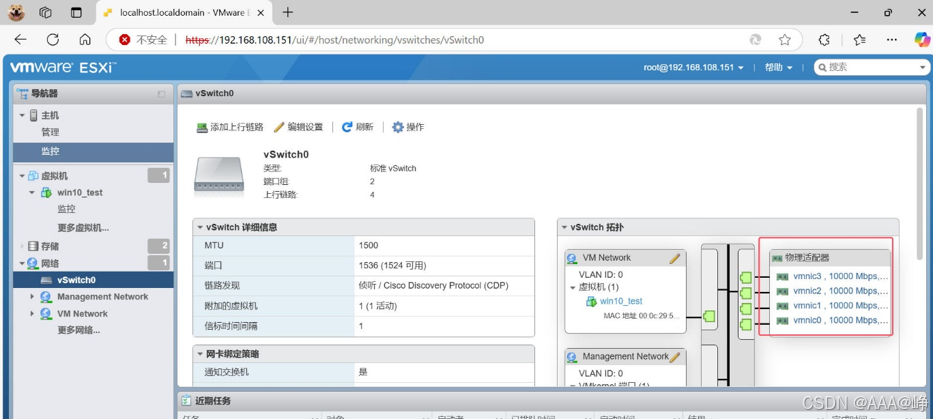Collapse the Networking (网络) tree node

(x=22, y=263)
